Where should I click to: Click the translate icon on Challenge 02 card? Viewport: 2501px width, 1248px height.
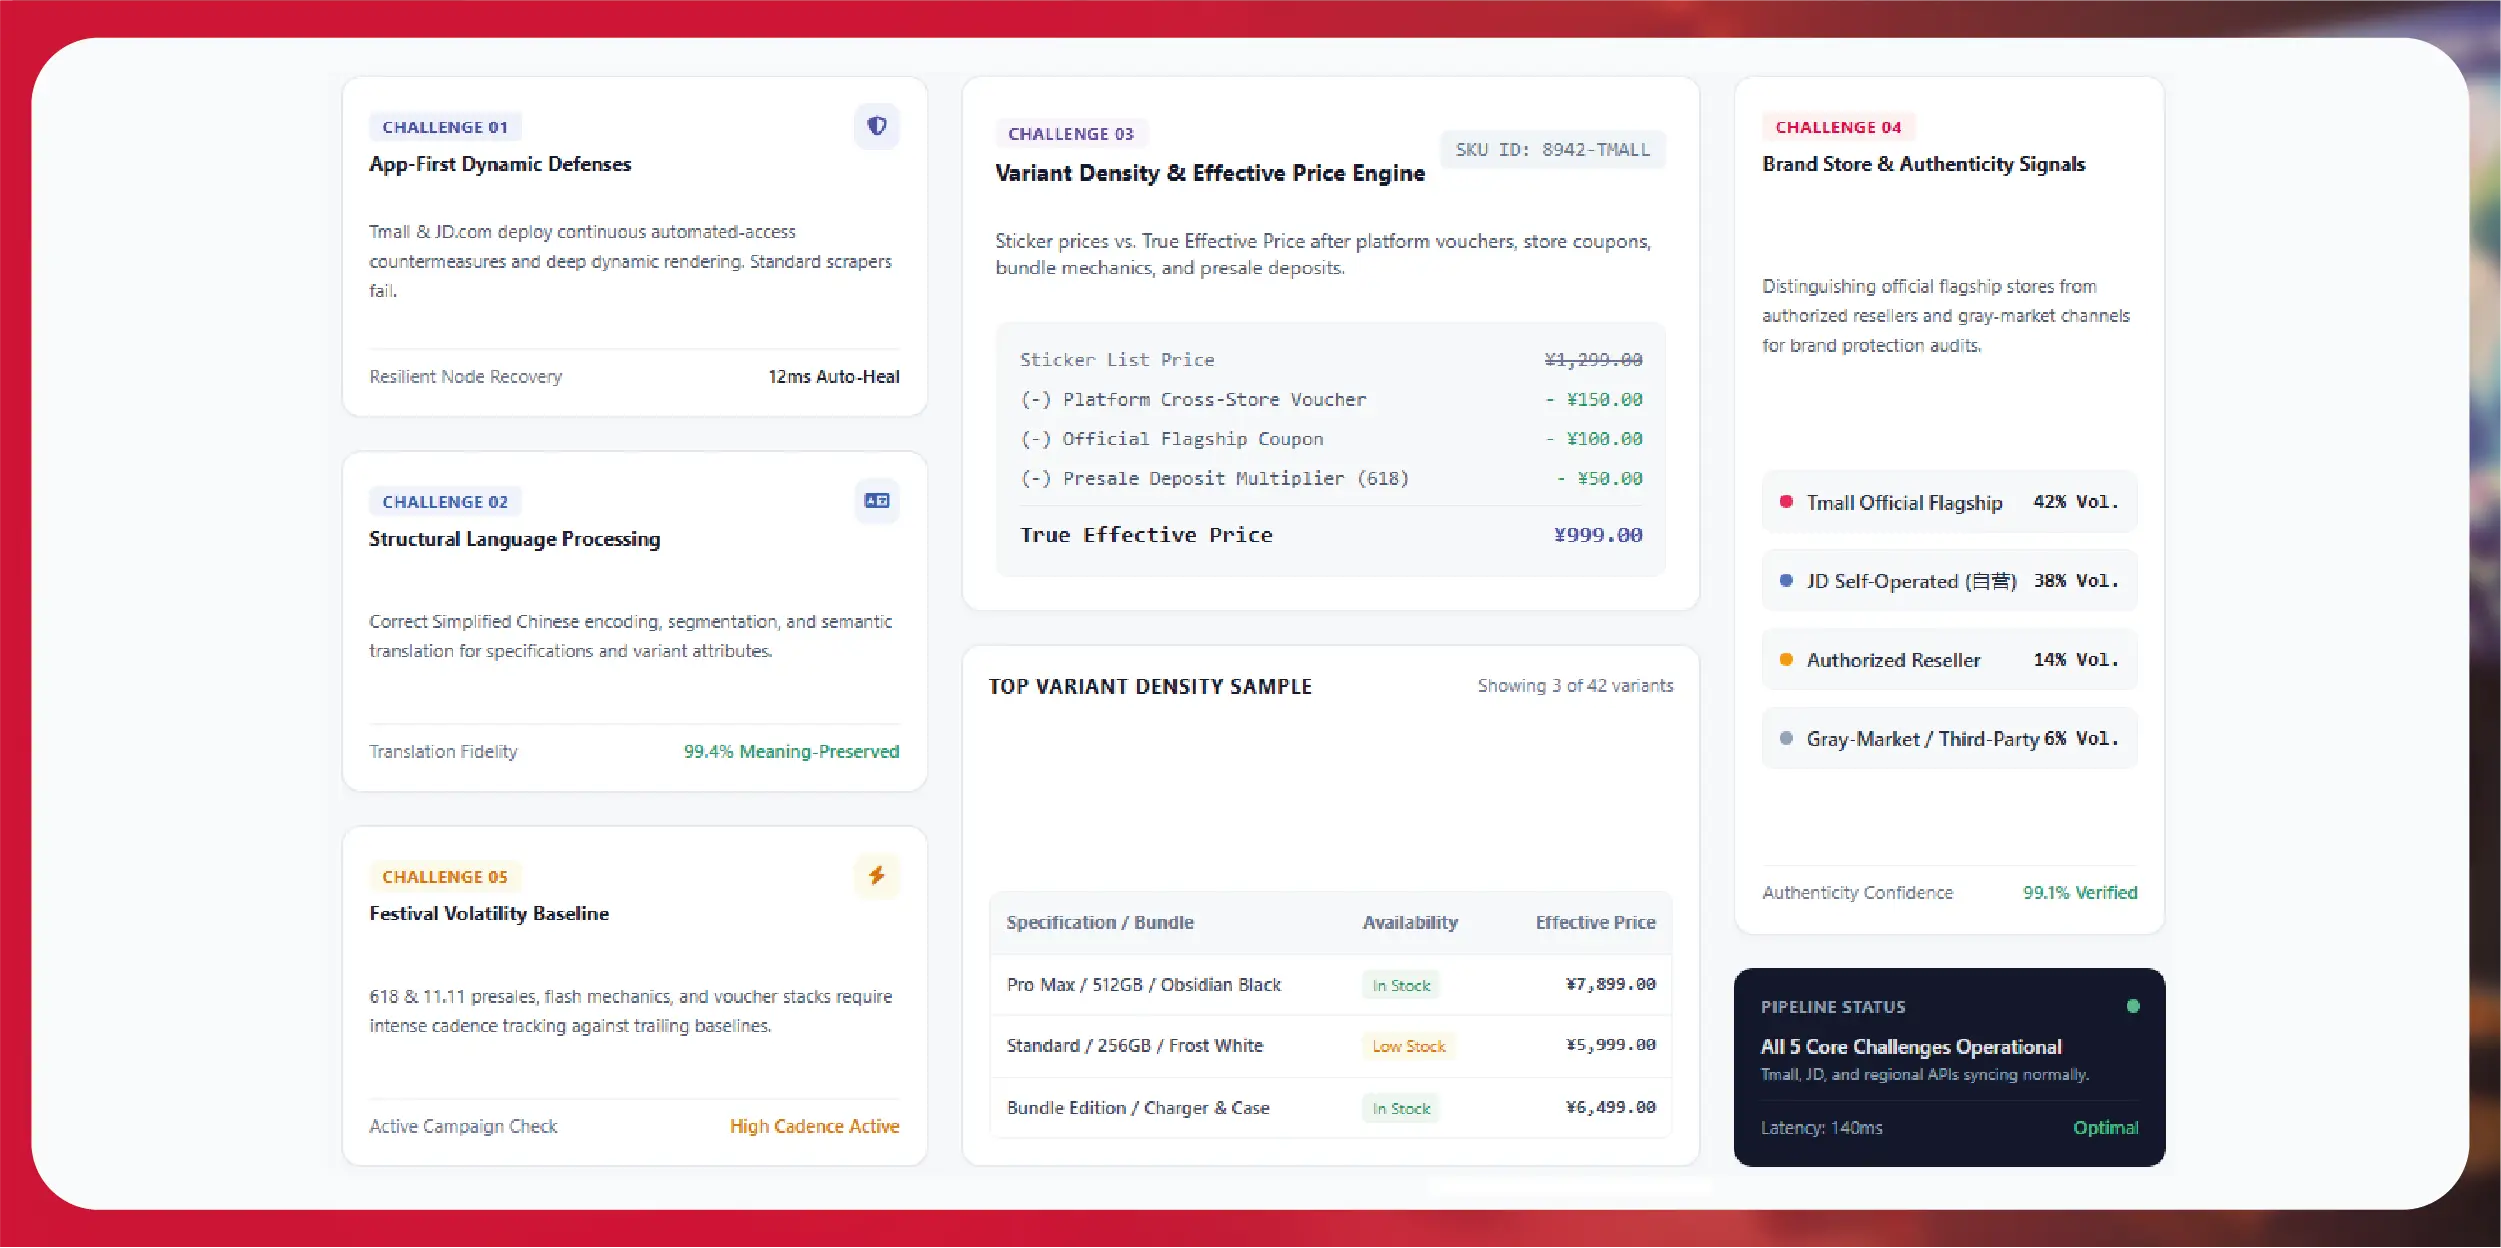click(877, 501)
